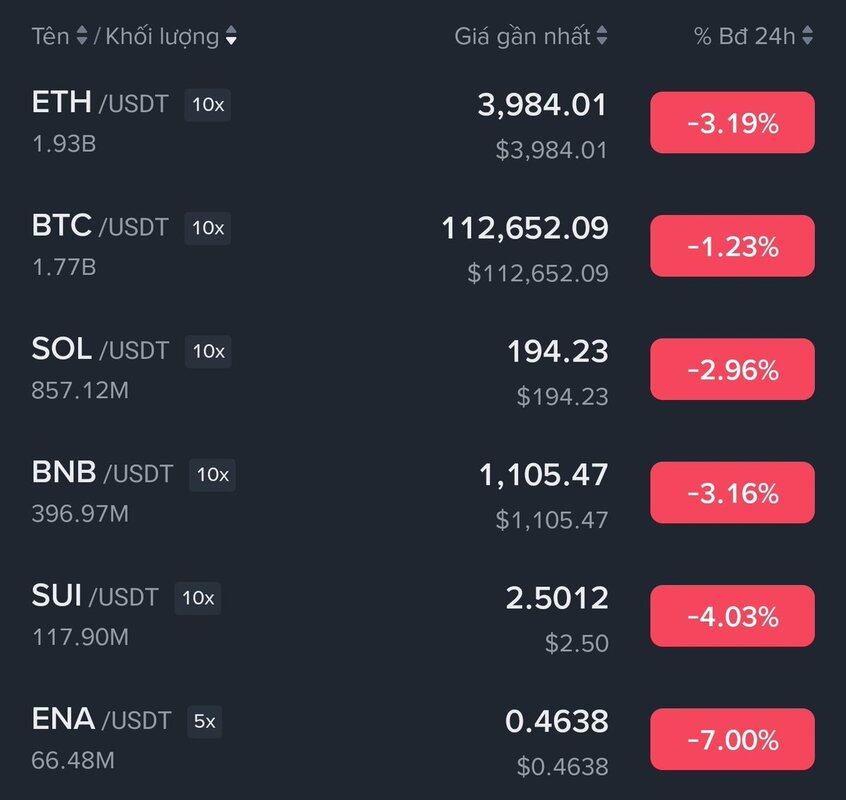Click the Giá gần nhất column header

pos(524,37)
